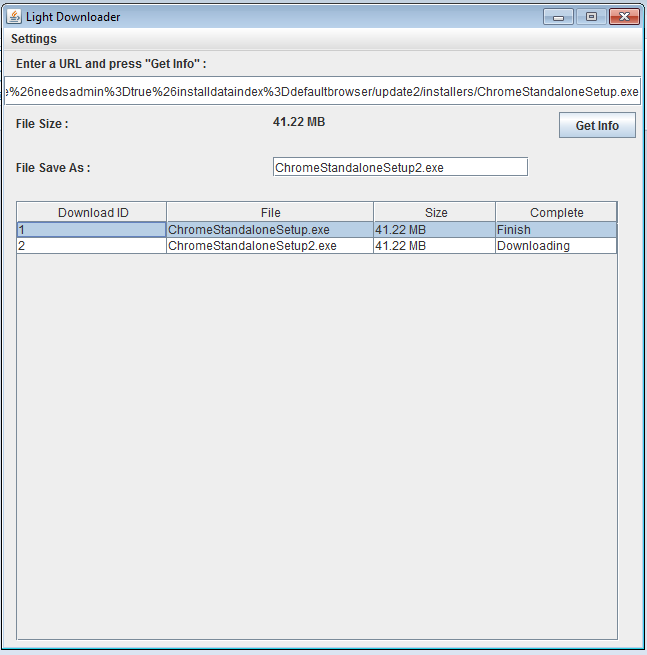Select Download ID cell 1
Viewport: 647px width, 655px height.
(x=91, y=230)
